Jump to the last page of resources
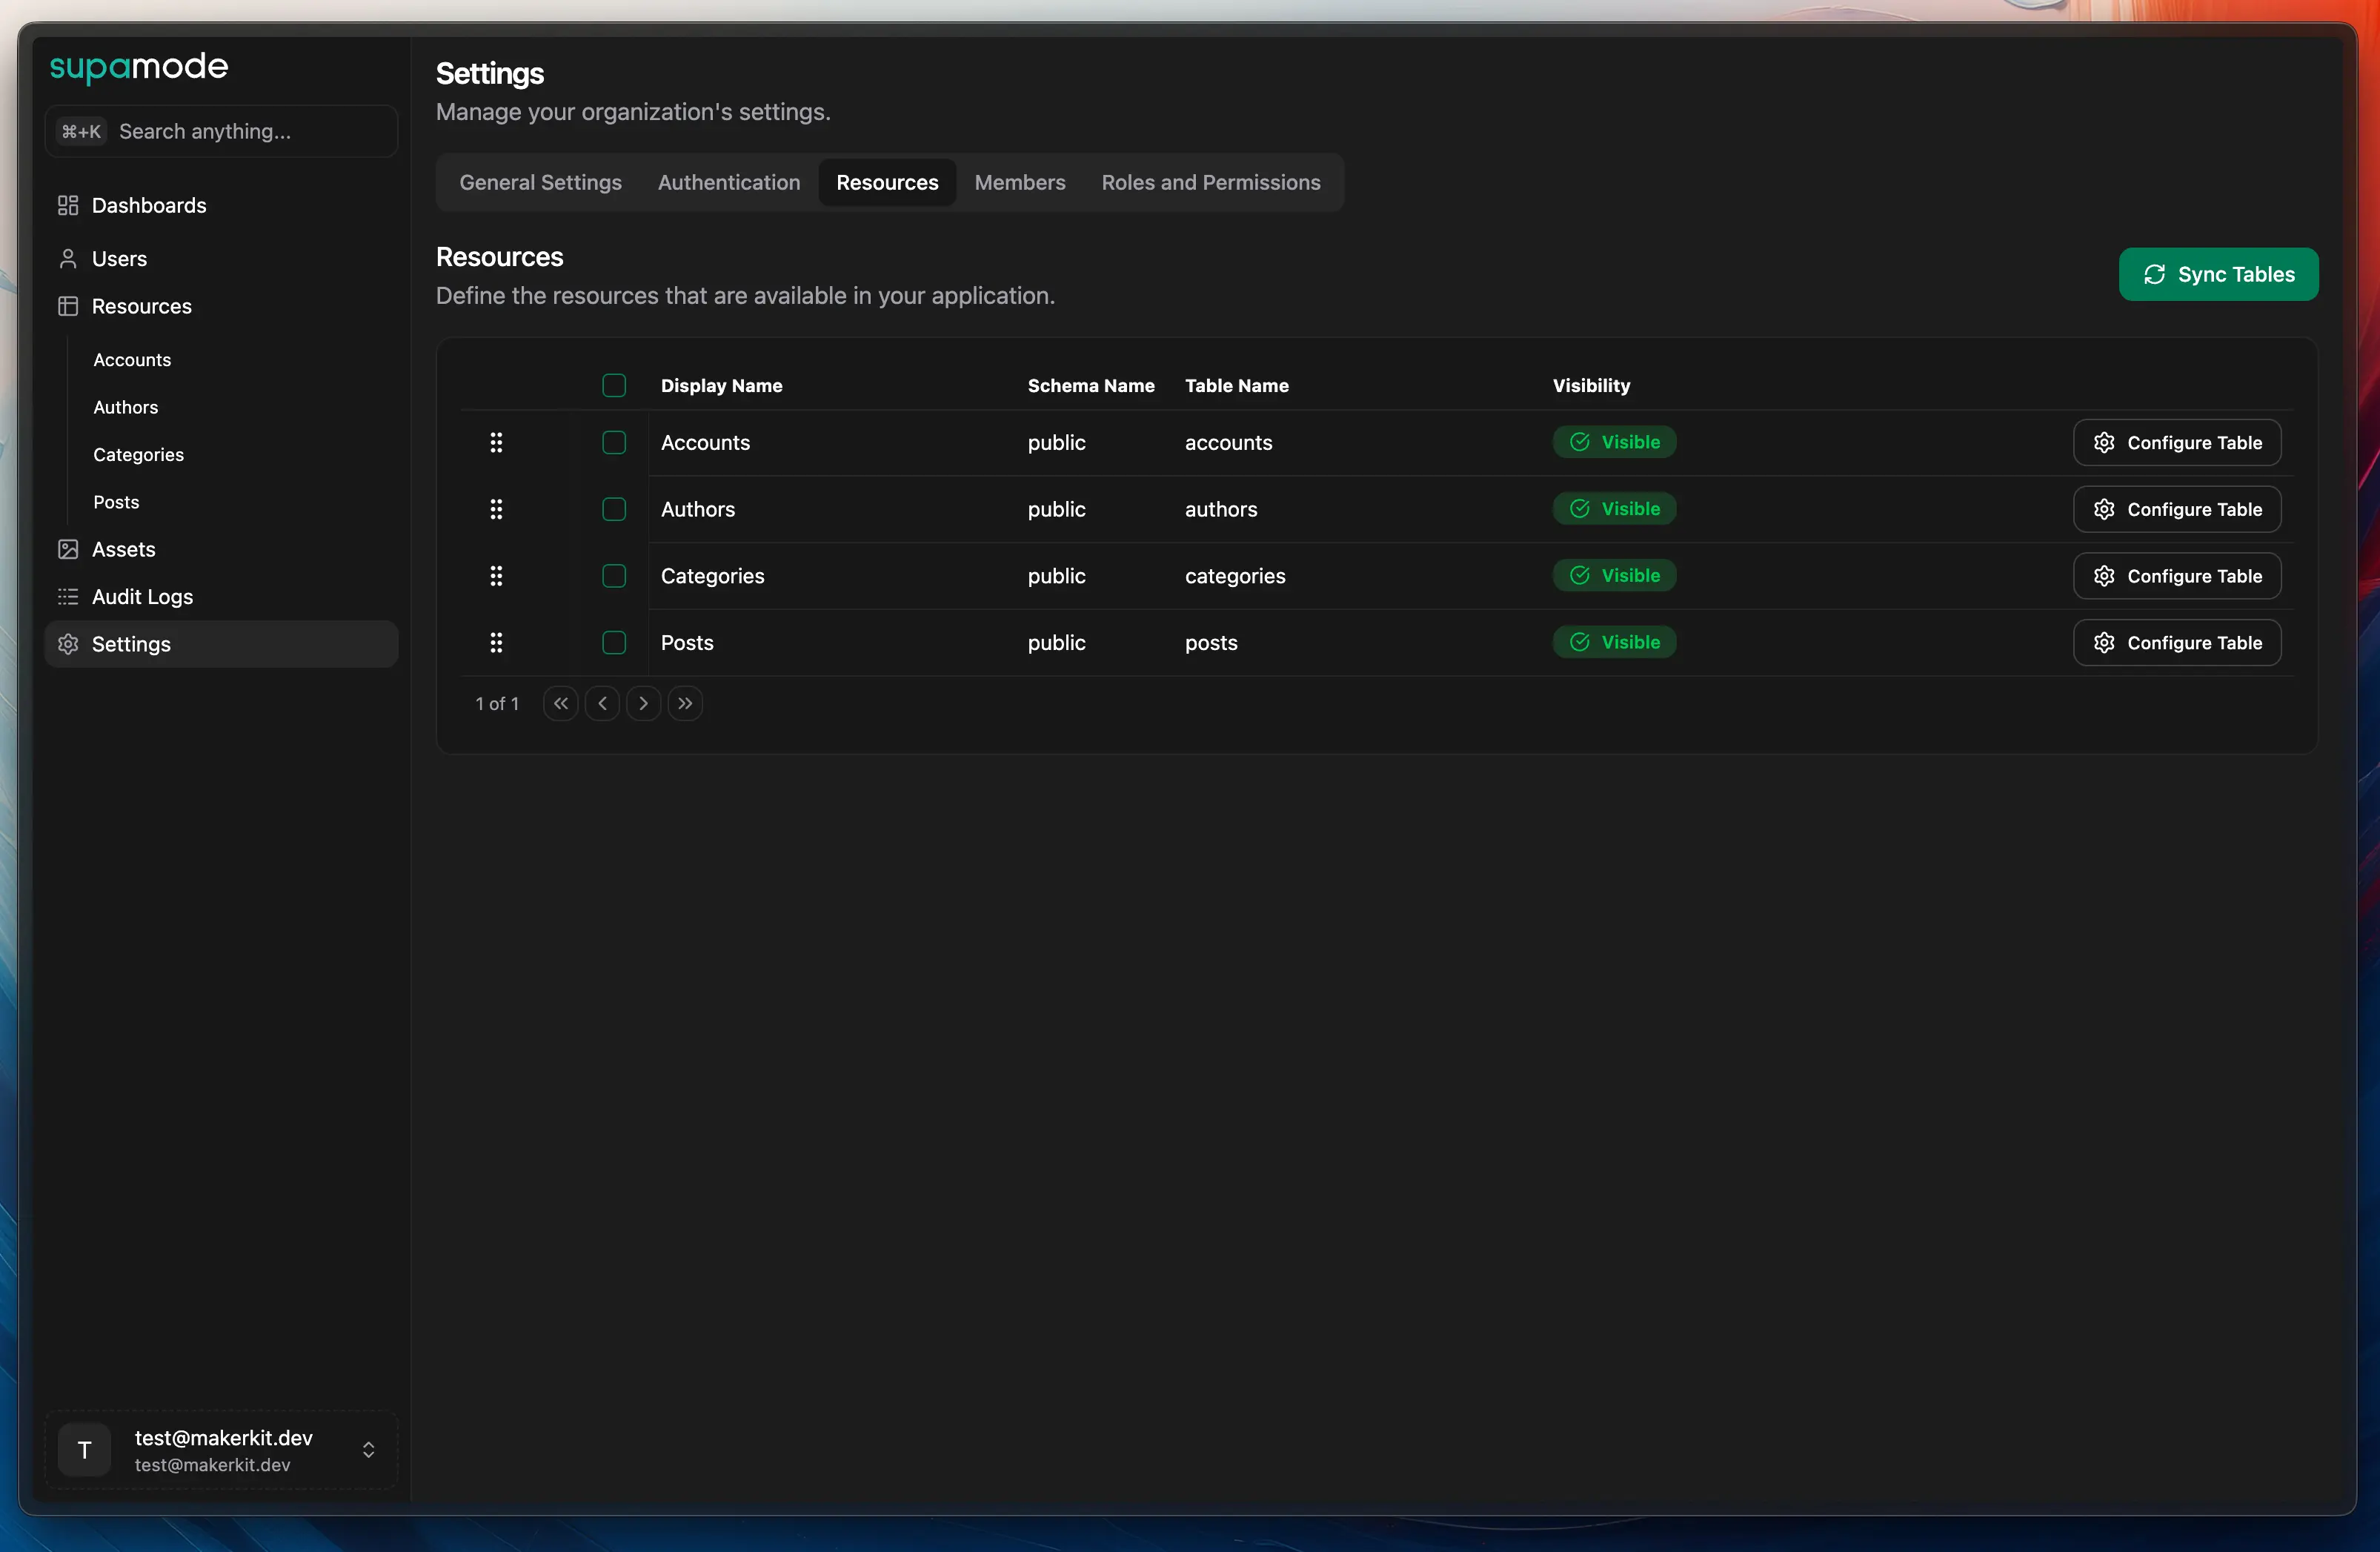The image size is (2380, 1552). click(x=685, y=703)
